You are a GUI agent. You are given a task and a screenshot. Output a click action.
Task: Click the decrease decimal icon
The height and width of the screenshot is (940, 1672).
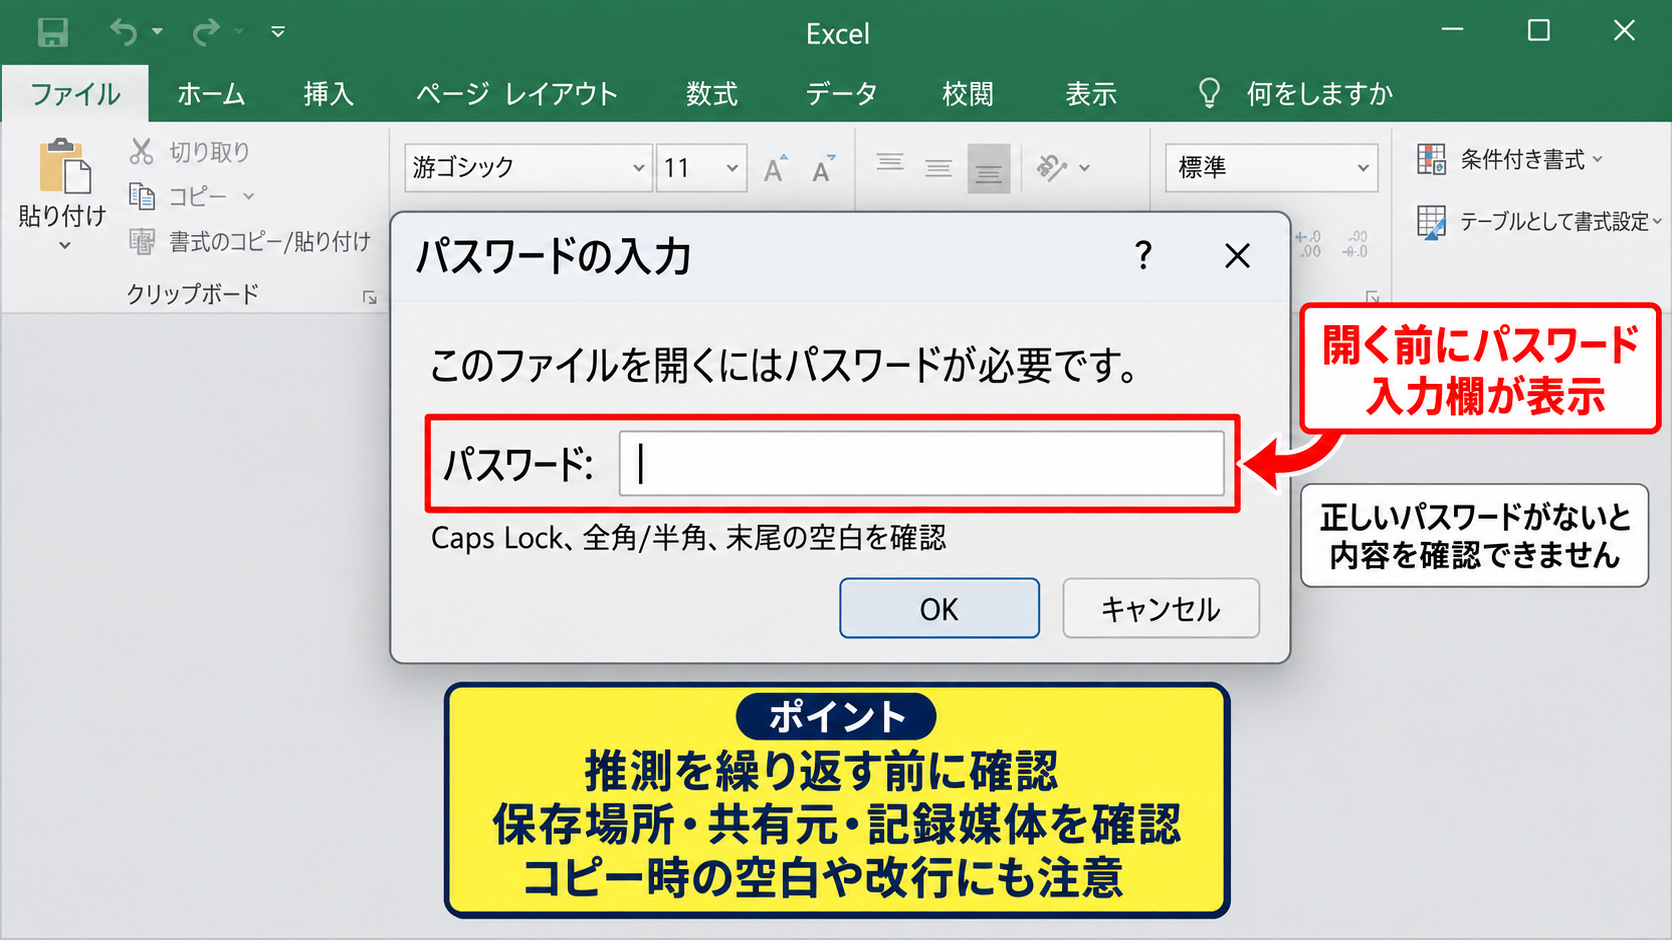coord(1356,244)
